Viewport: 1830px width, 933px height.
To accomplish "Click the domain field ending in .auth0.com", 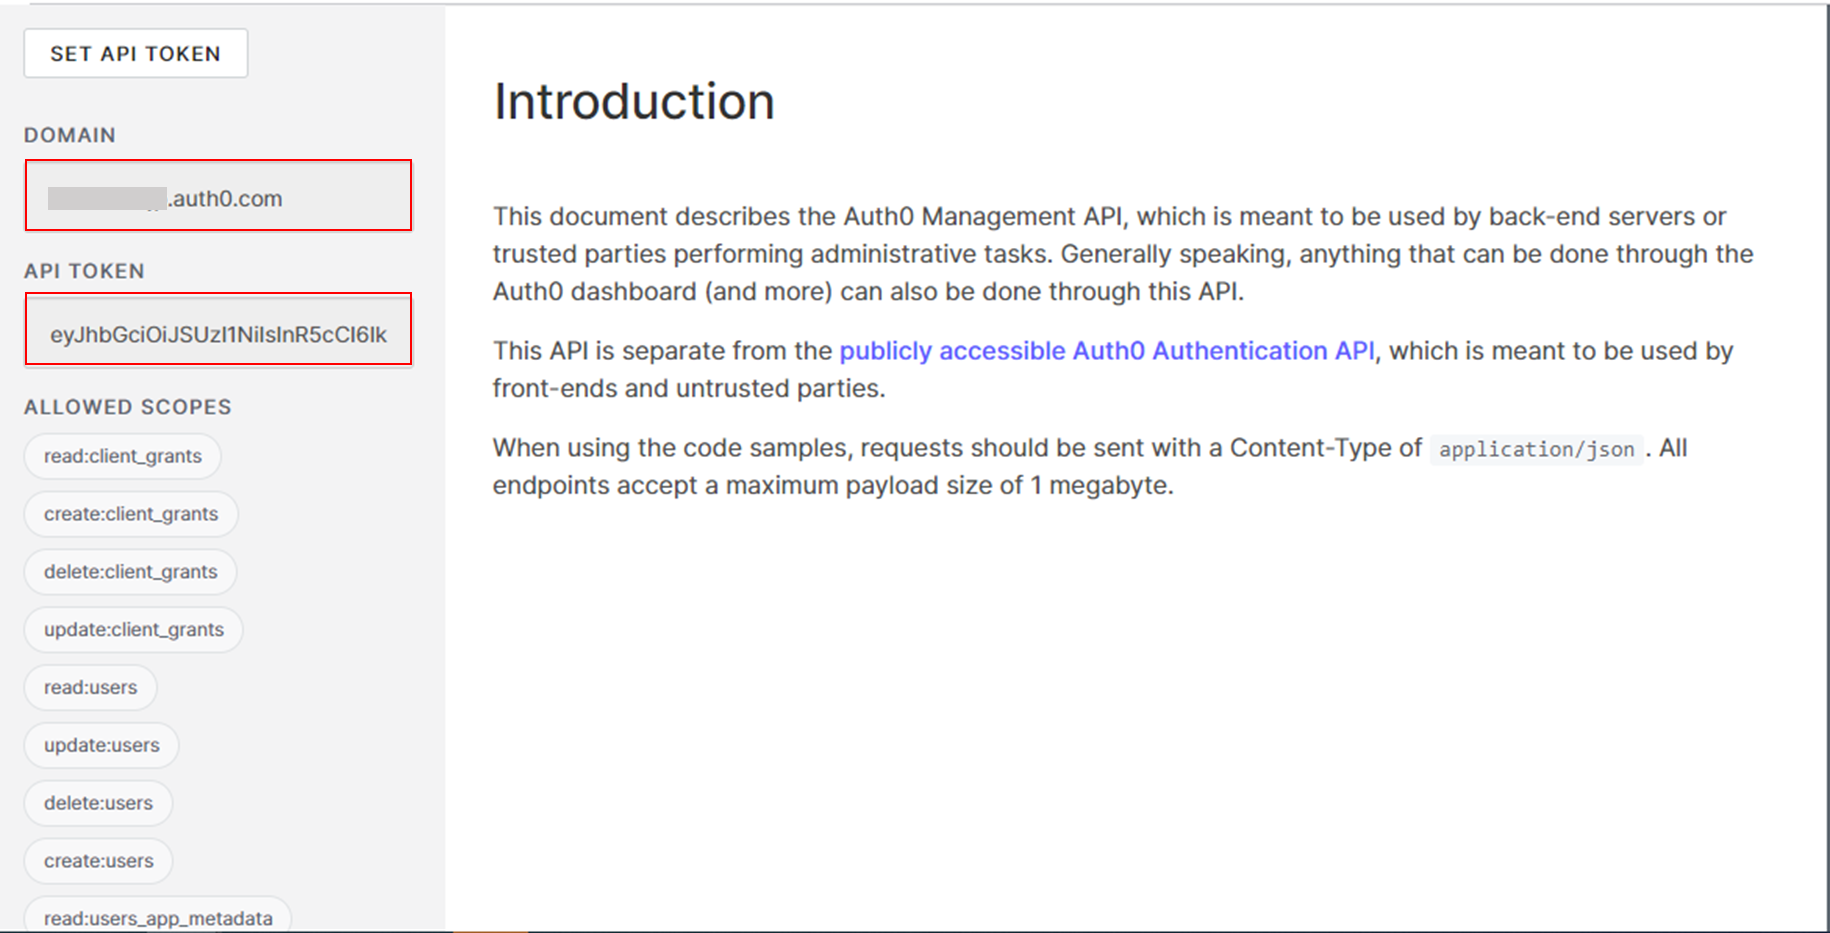I will (217, 197).
